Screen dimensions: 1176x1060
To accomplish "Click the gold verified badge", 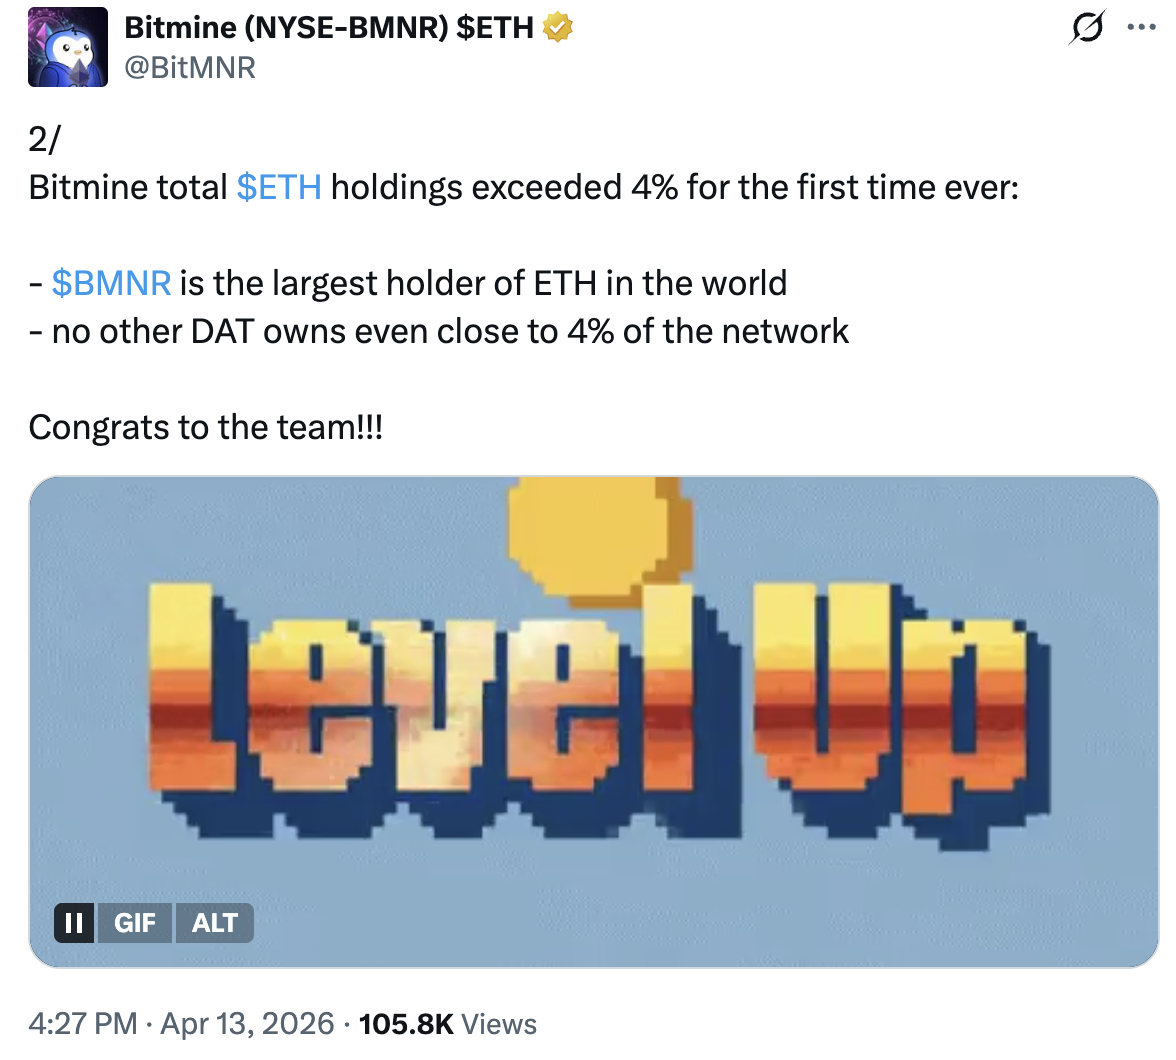I will [557, 28].
